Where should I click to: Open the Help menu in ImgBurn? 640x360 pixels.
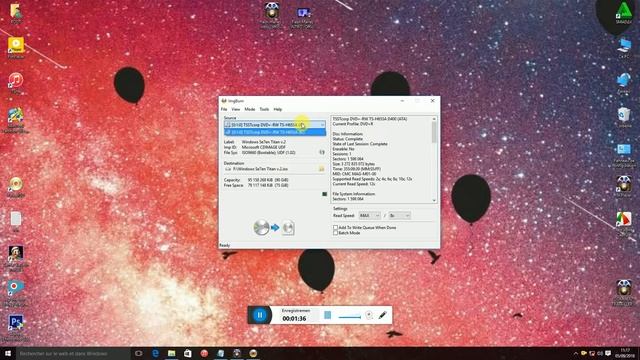click(278, 109)
